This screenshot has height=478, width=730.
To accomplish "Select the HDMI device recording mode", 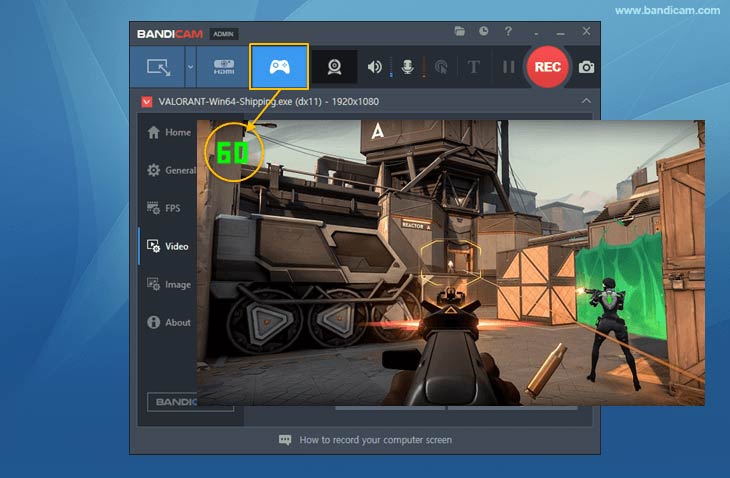I will [x=222, y=67].
